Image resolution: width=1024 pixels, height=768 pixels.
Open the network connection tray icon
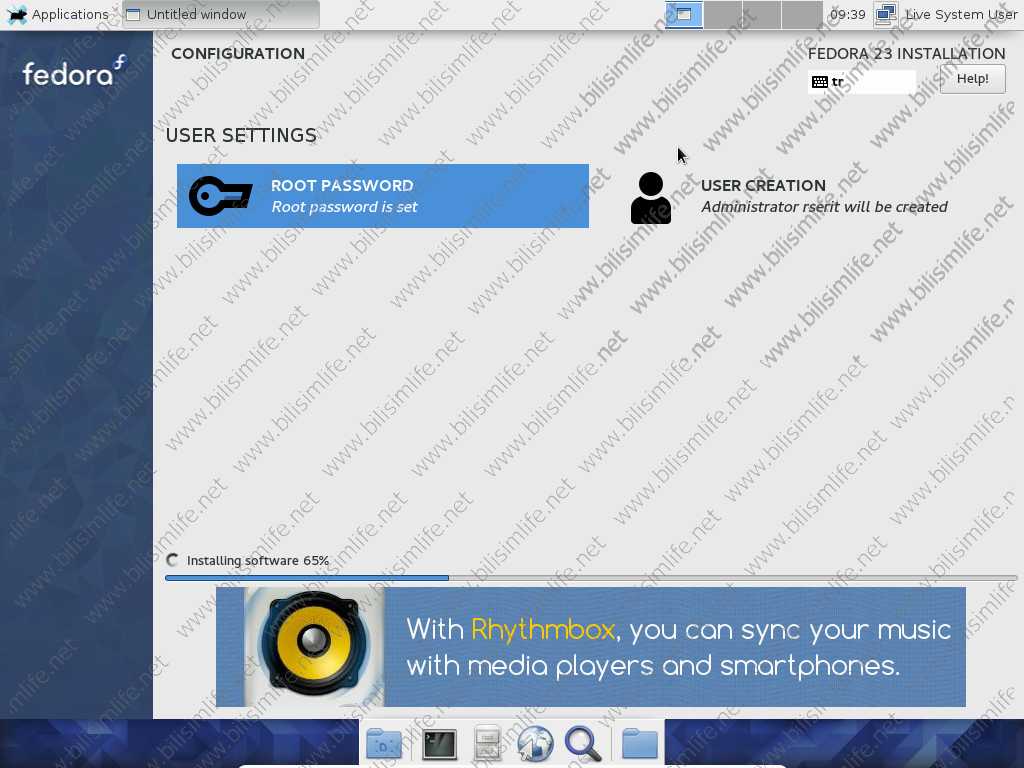pos(886,14)
